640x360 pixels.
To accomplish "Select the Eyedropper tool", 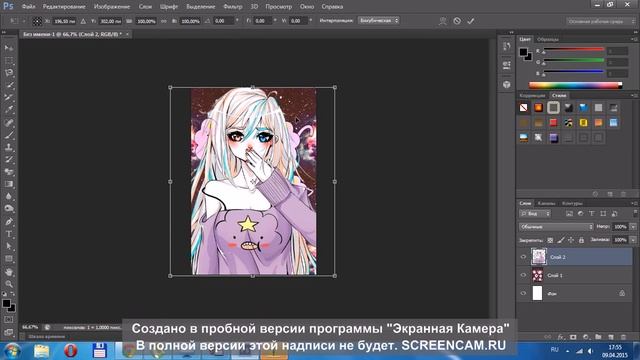I will click(9, 110).
